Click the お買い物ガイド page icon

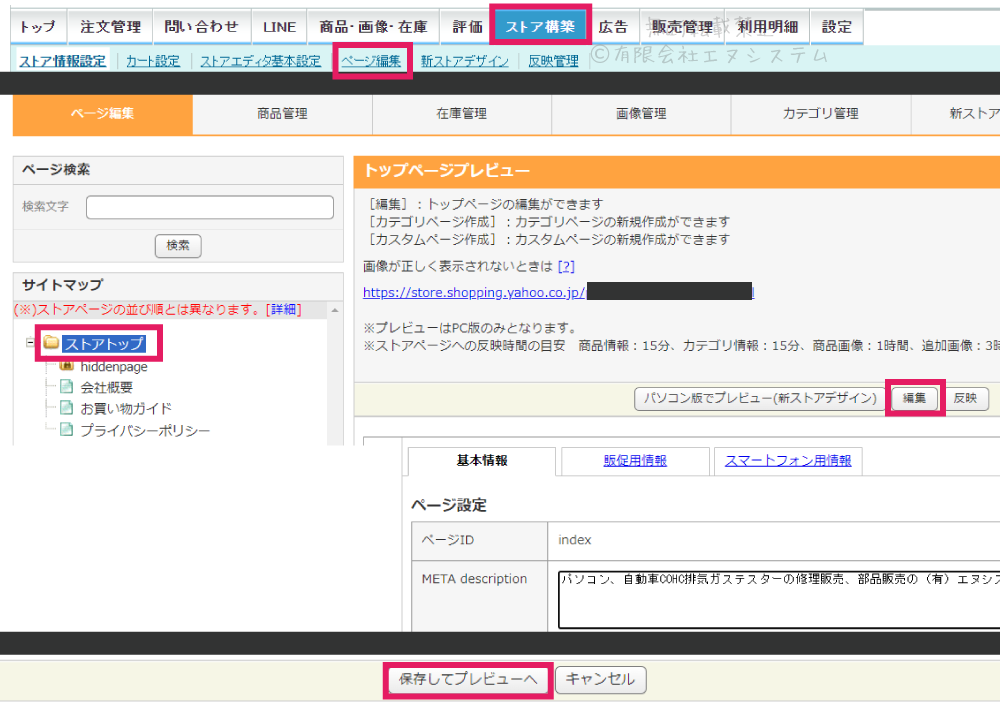(x=66, y=407)
